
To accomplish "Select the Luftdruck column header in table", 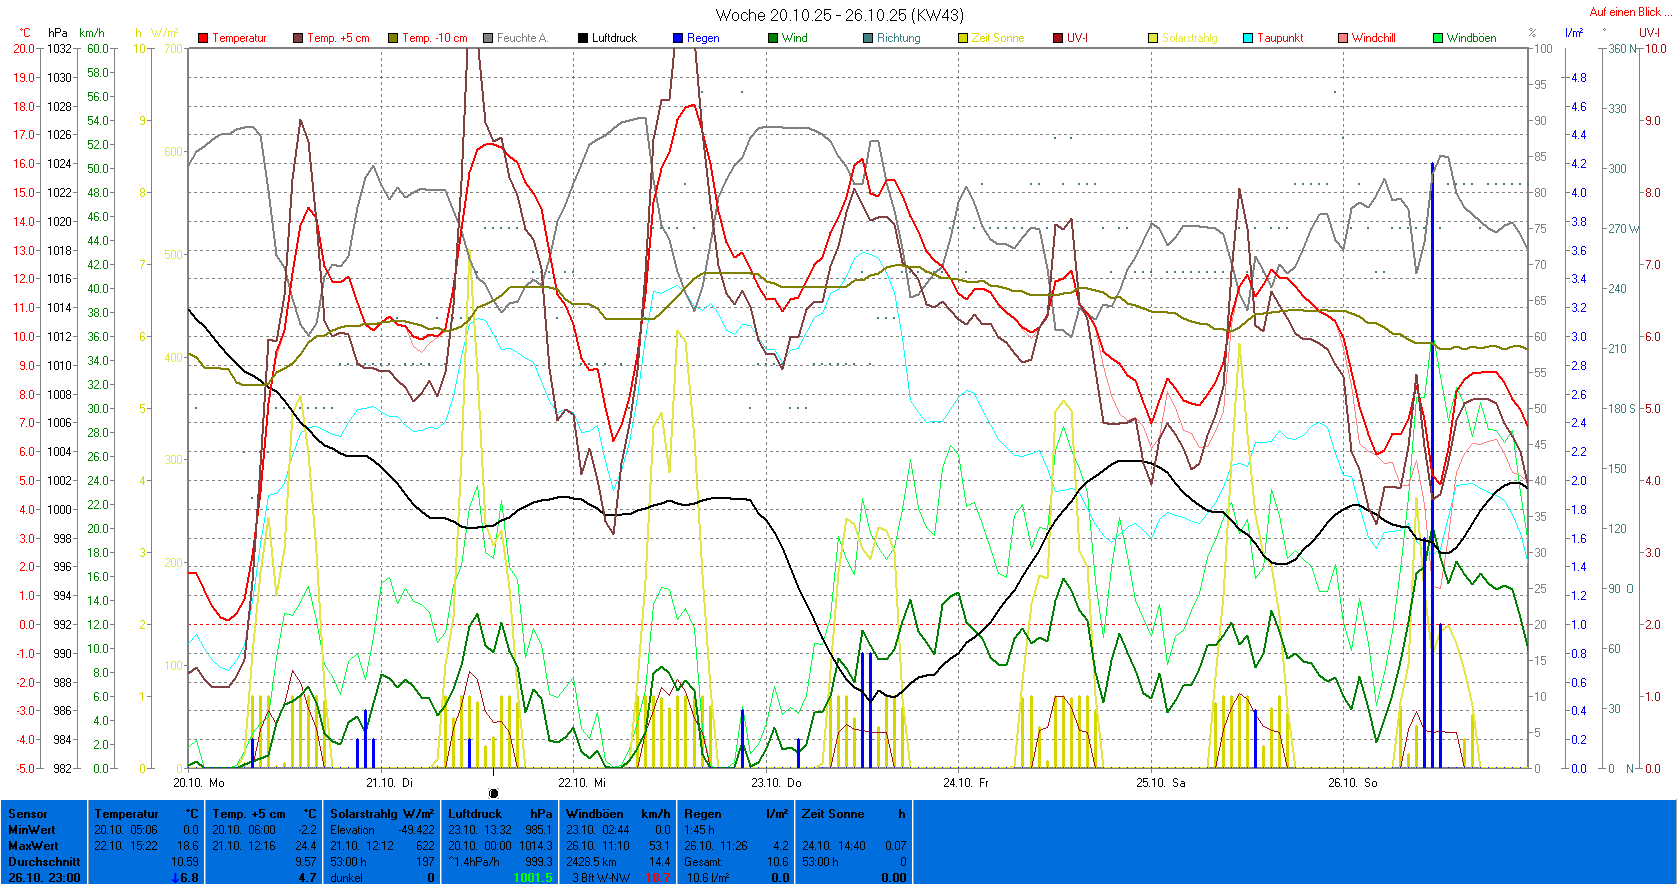I will coord(475,814).
